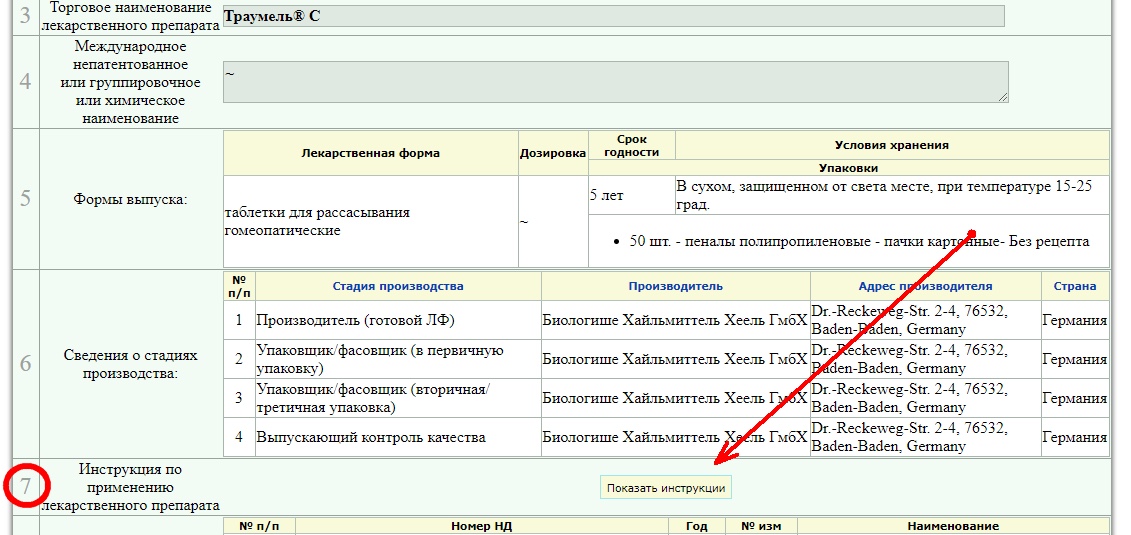This screenshot has height=535, width=1131.
Task: Select the Упаковки subheader
Action: pyautogui.click(x=848, y=168)
